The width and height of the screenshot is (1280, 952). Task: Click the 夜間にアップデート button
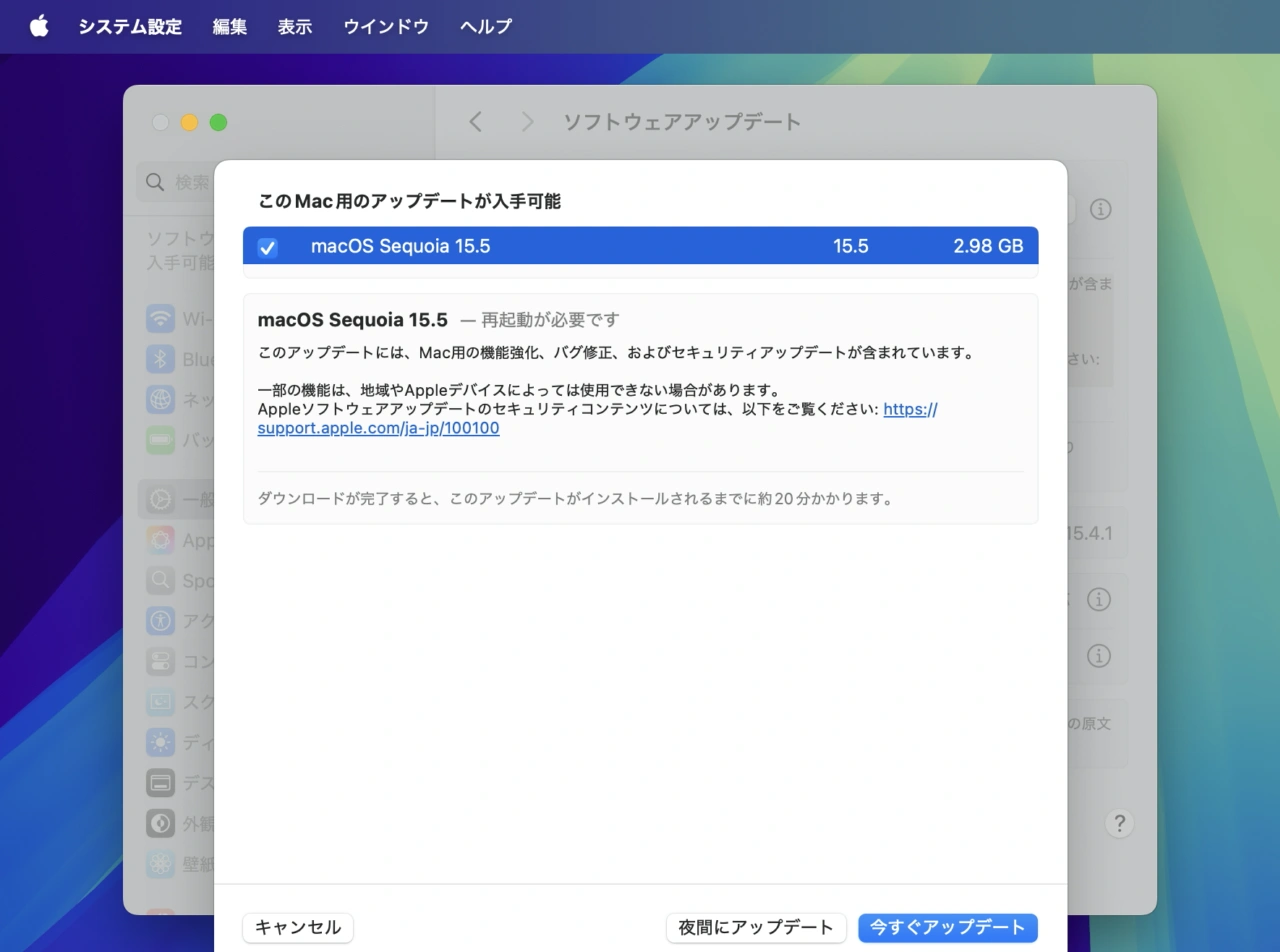coord(755,928)
